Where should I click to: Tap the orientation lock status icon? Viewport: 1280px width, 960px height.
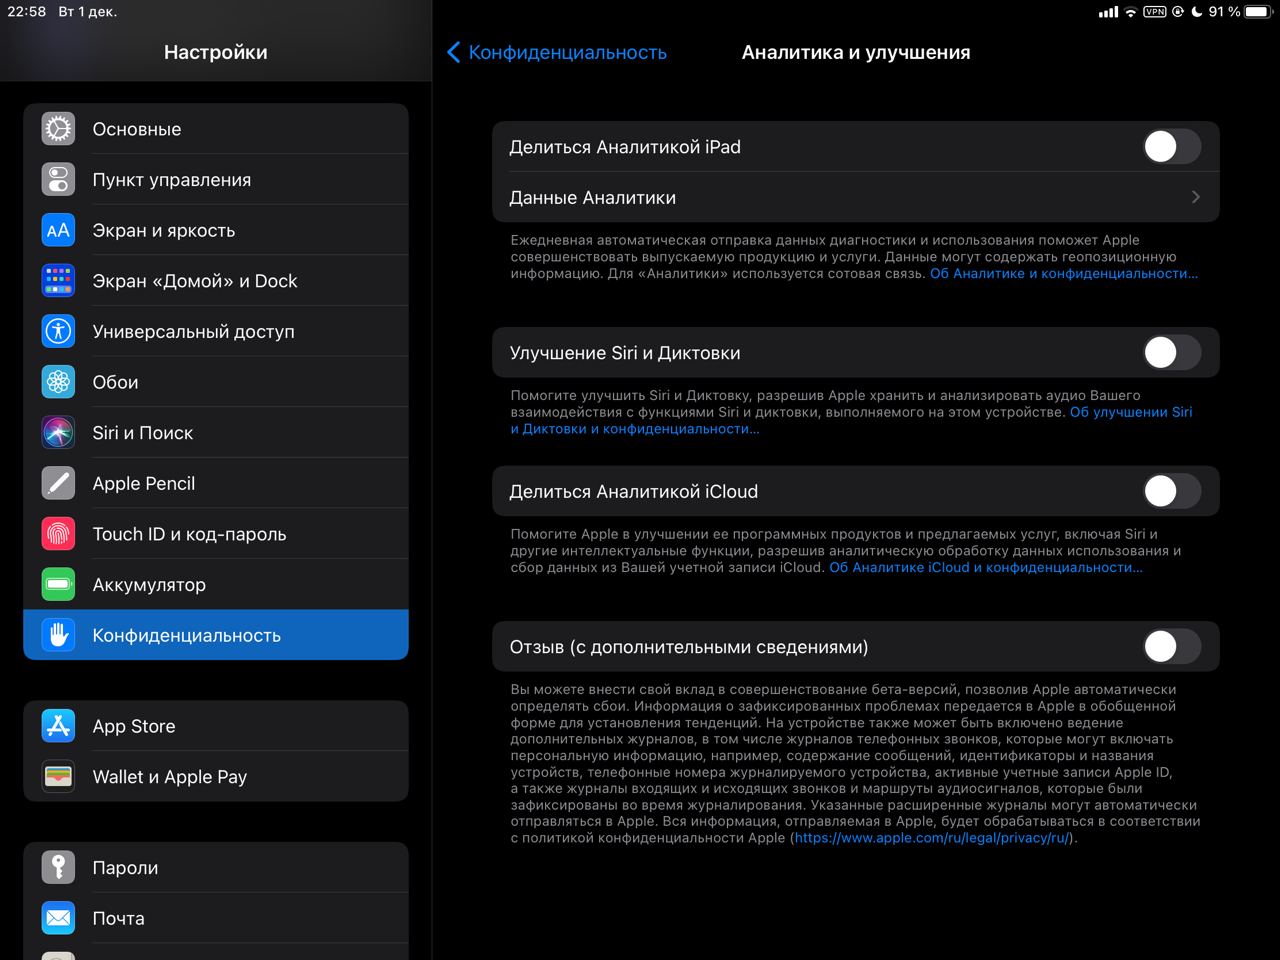coord(1178,12)
